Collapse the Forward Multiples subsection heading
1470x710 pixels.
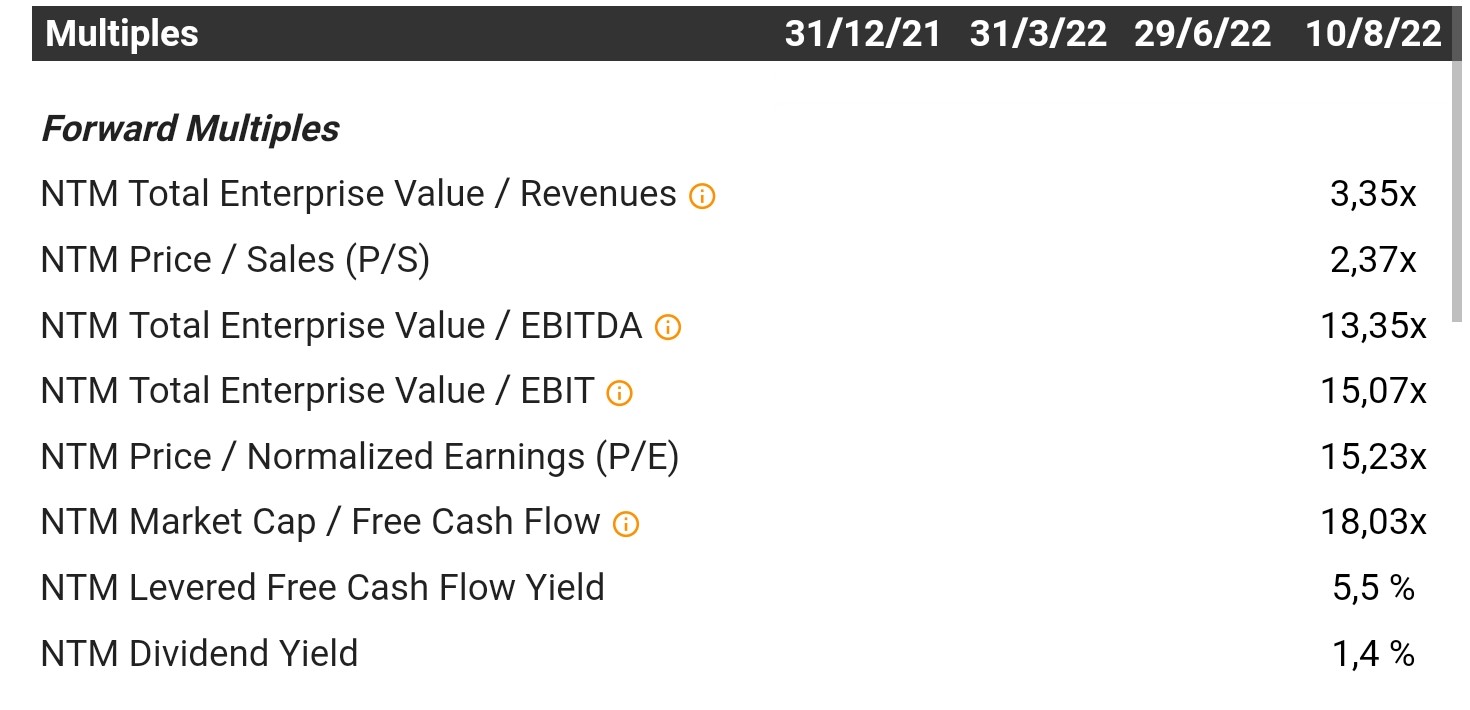tap(190, 129)
